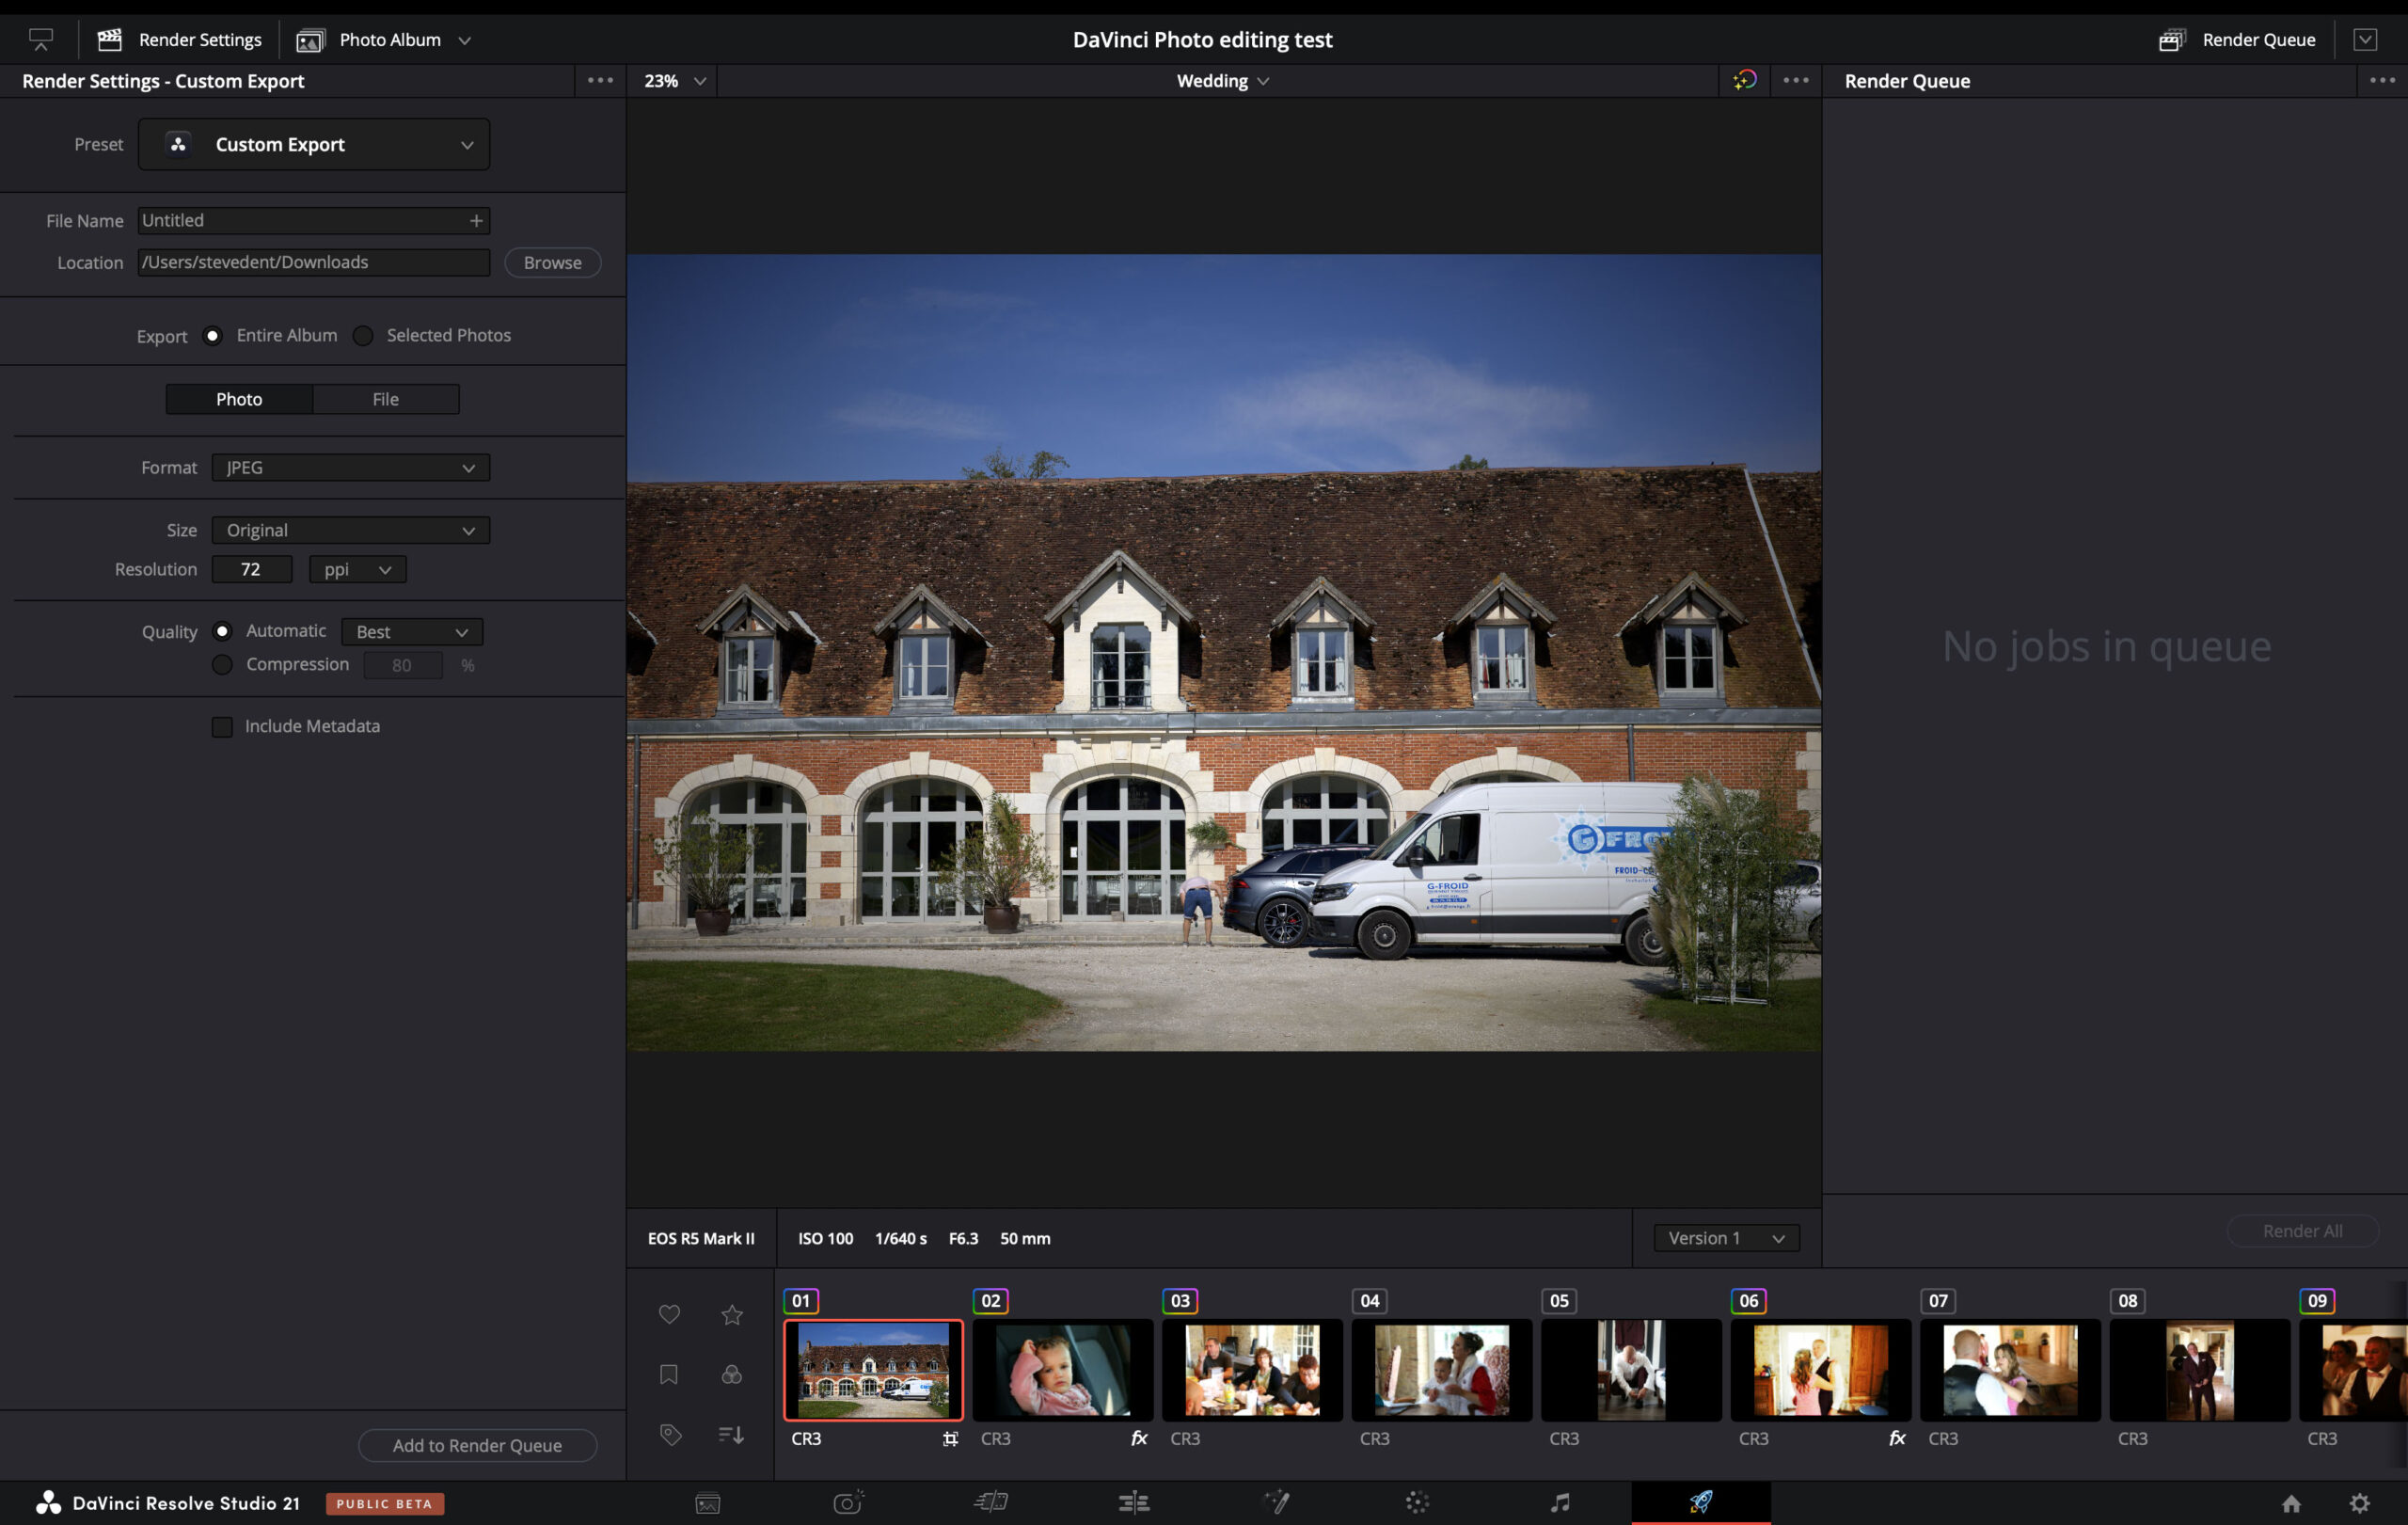Select the rocket export tab at the bottom
2408x1525 pixels.
point(1702,1501)
